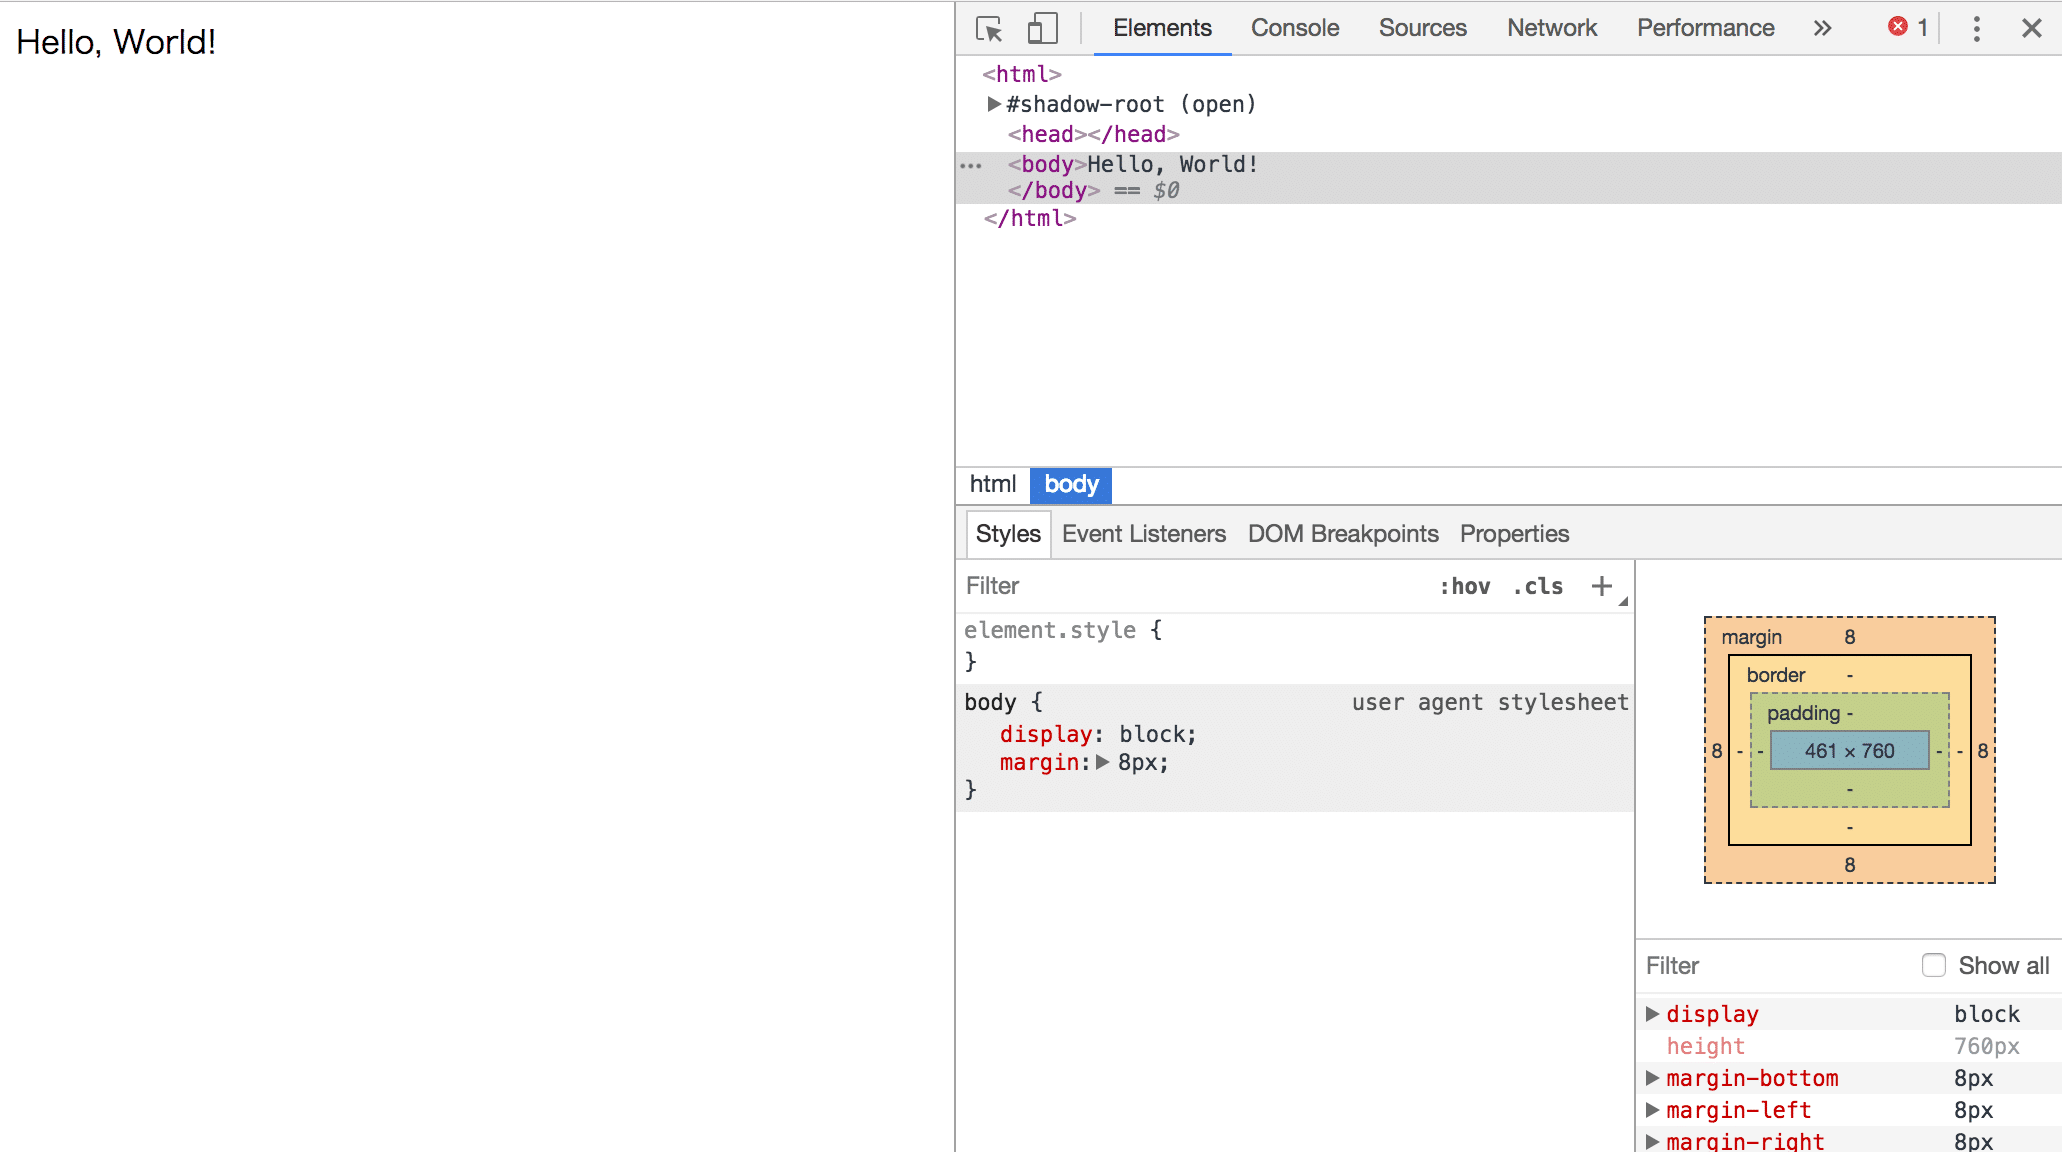Click the border label in box model
The image size is (2062, 1152).
(x=1775, y=675)
